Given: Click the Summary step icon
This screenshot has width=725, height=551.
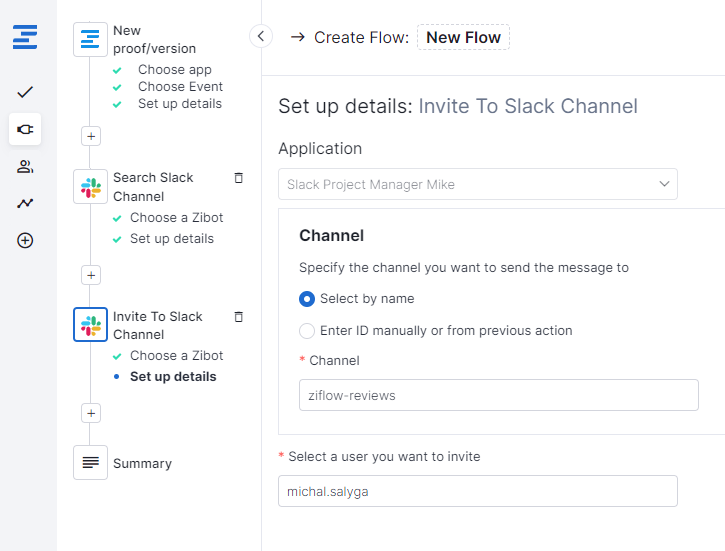Looking at the screenshot, I should (x=91, y=462).
